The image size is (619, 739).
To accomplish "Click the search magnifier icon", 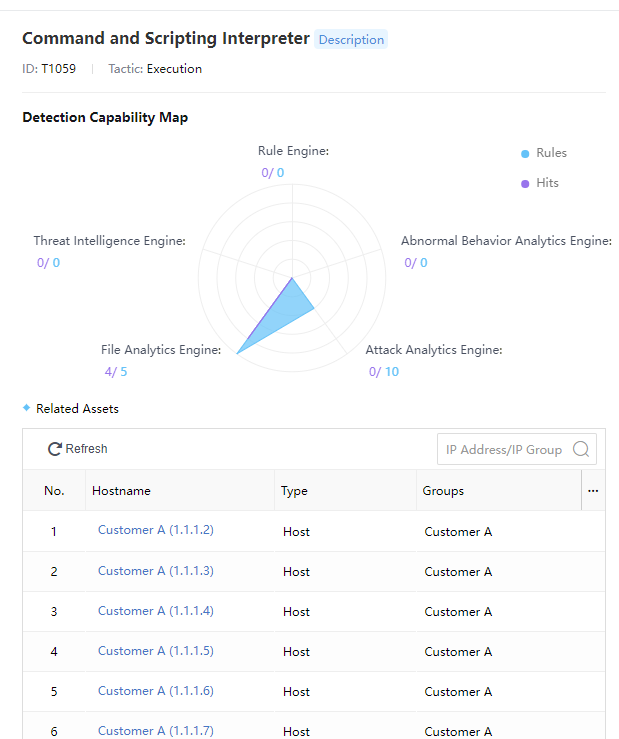I will (x=581, y=449).
